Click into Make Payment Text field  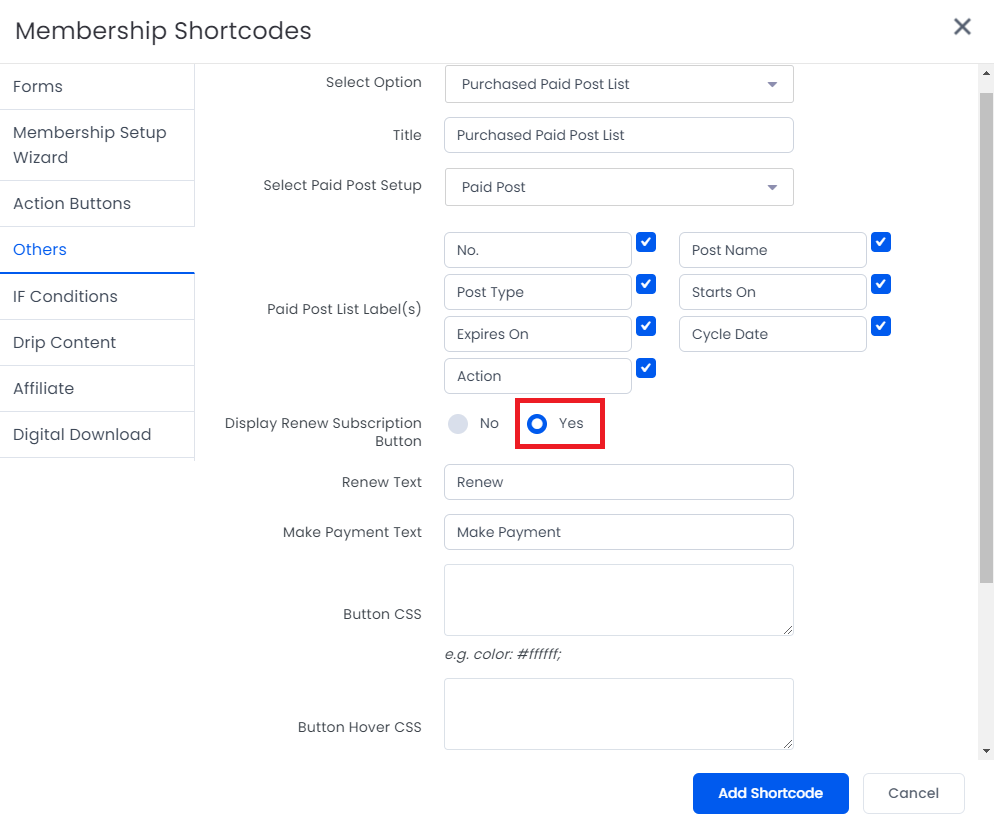[619, 532]
